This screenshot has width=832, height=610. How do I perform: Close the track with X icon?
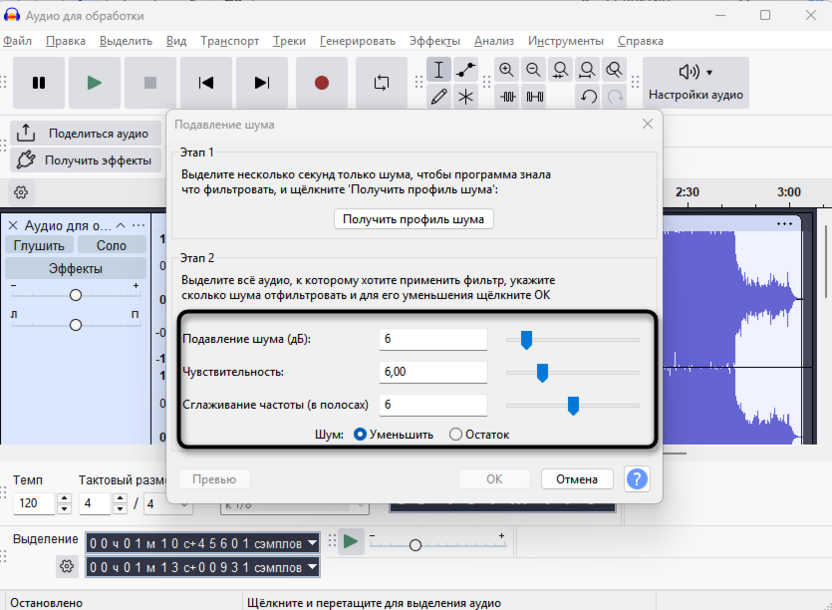(13, 225)
